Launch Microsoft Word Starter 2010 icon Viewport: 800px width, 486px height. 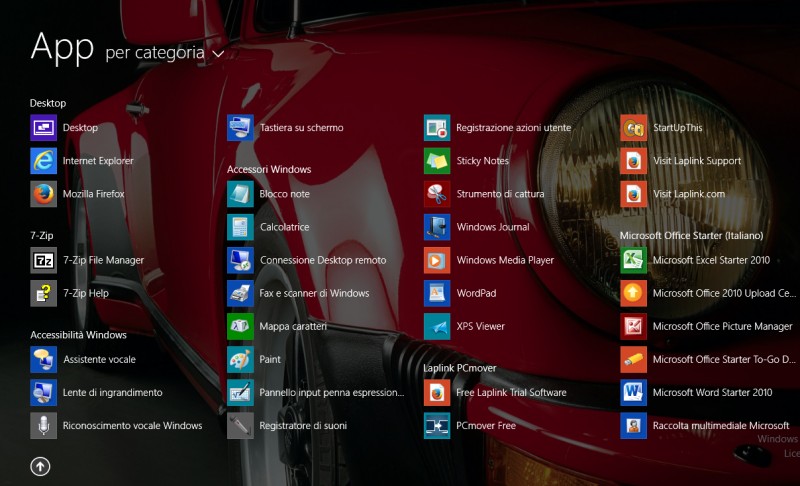click(x=634, y=393)
